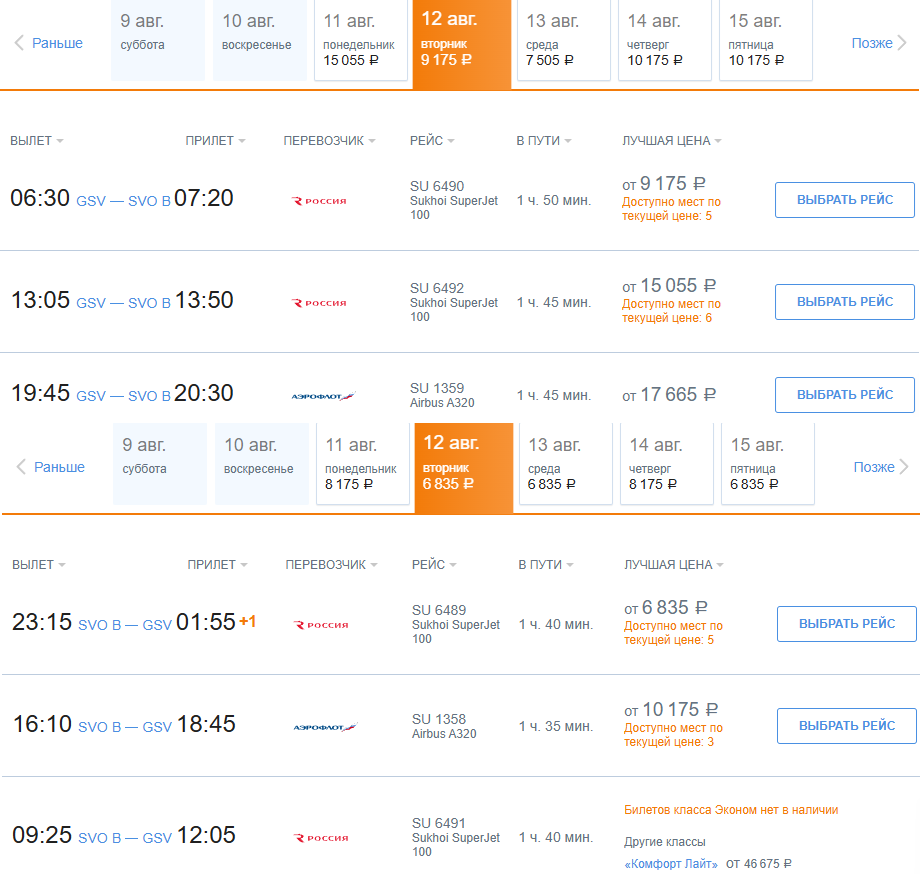Sort outbound flights by ЛУЧШАЯ ЦЕНА
Viewport: 920px width, 874px height.
(x=672, y=141)
